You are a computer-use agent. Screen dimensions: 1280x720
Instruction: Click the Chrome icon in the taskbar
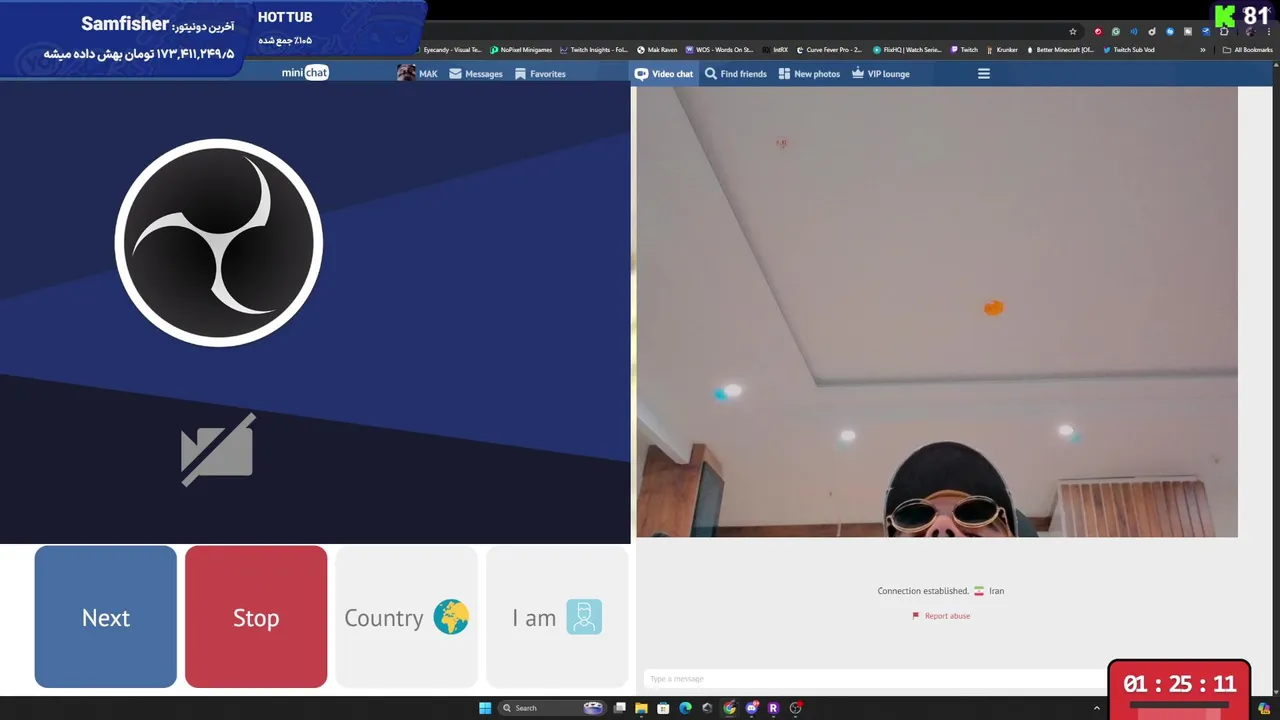[729, 708]
